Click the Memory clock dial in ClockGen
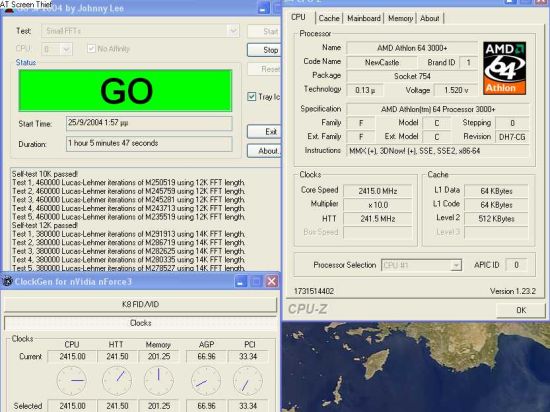Screen dimensions: 550x412 159,381
